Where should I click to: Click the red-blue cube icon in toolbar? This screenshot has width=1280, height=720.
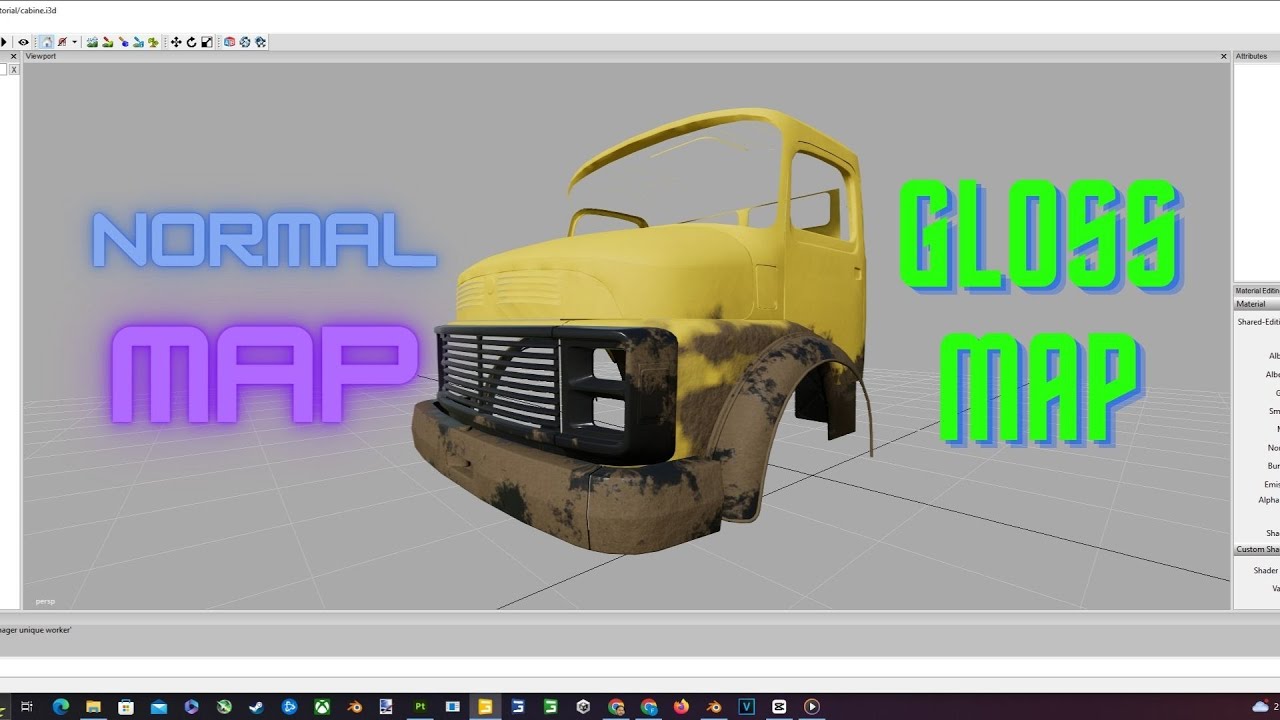point(230,42)
